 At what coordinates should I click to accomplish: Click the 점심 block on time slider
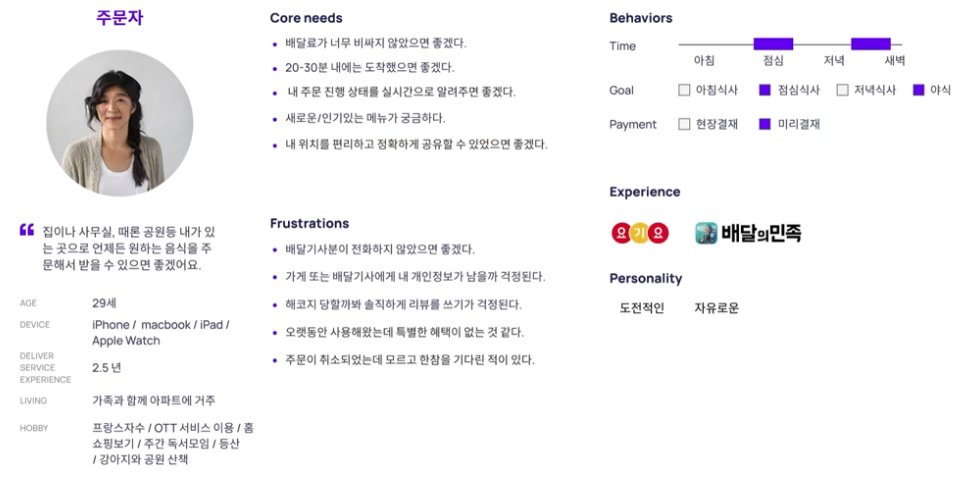[x=773, y=44]
